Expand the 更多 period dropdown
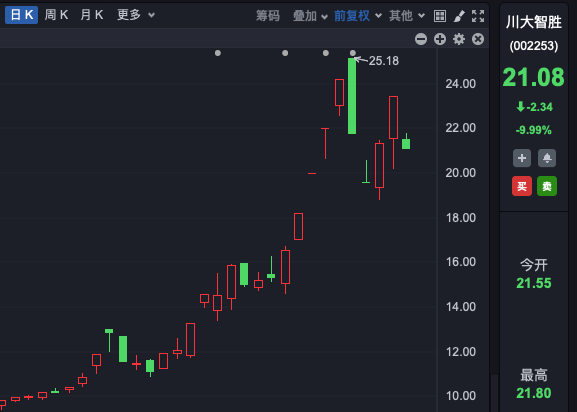This screenshot has width=577, height=412. click(x=136, y=15)
